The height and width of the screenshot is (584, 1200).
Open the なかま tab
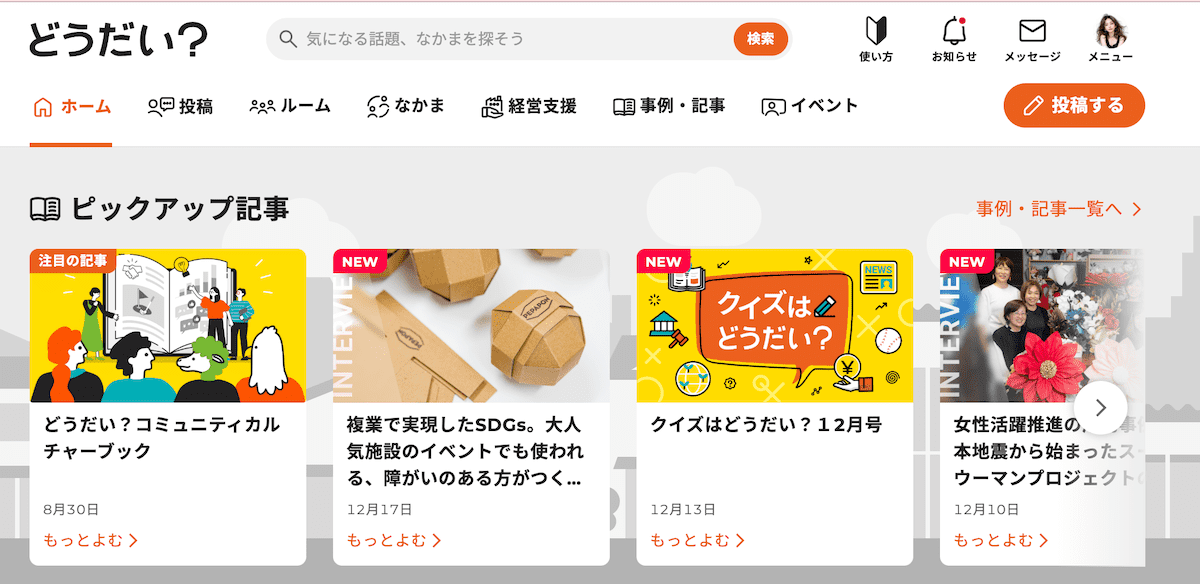pyautogui.click(x=406, y=106)
